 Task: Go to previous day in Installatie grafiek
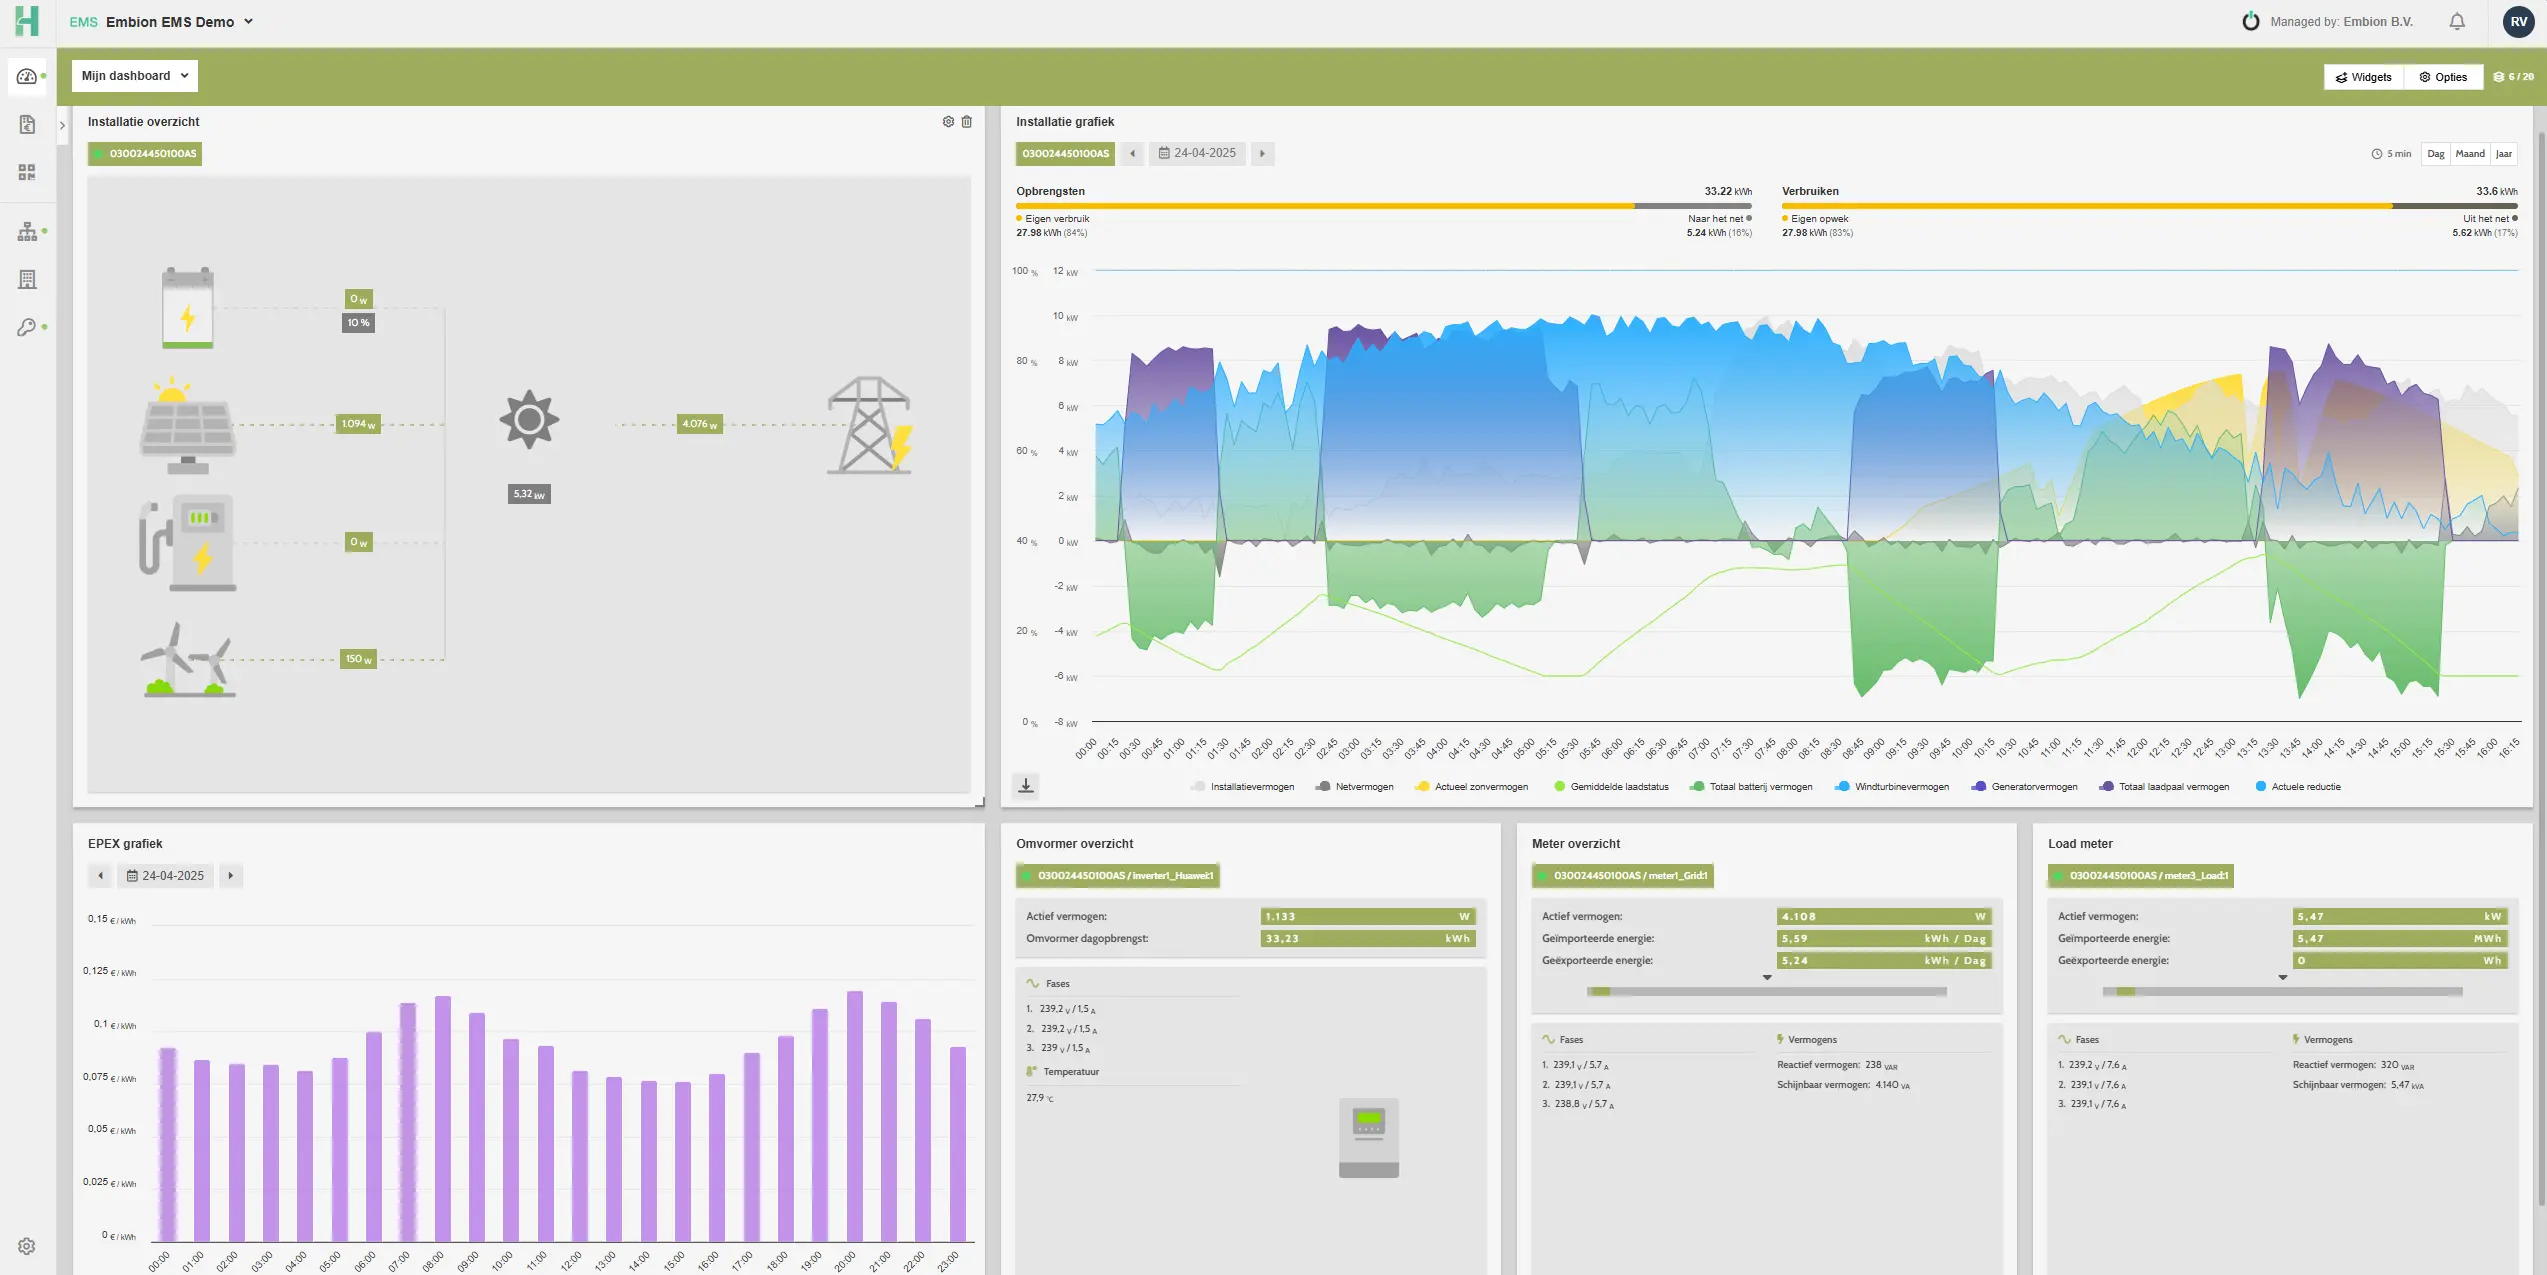[x=1132, y=154]
